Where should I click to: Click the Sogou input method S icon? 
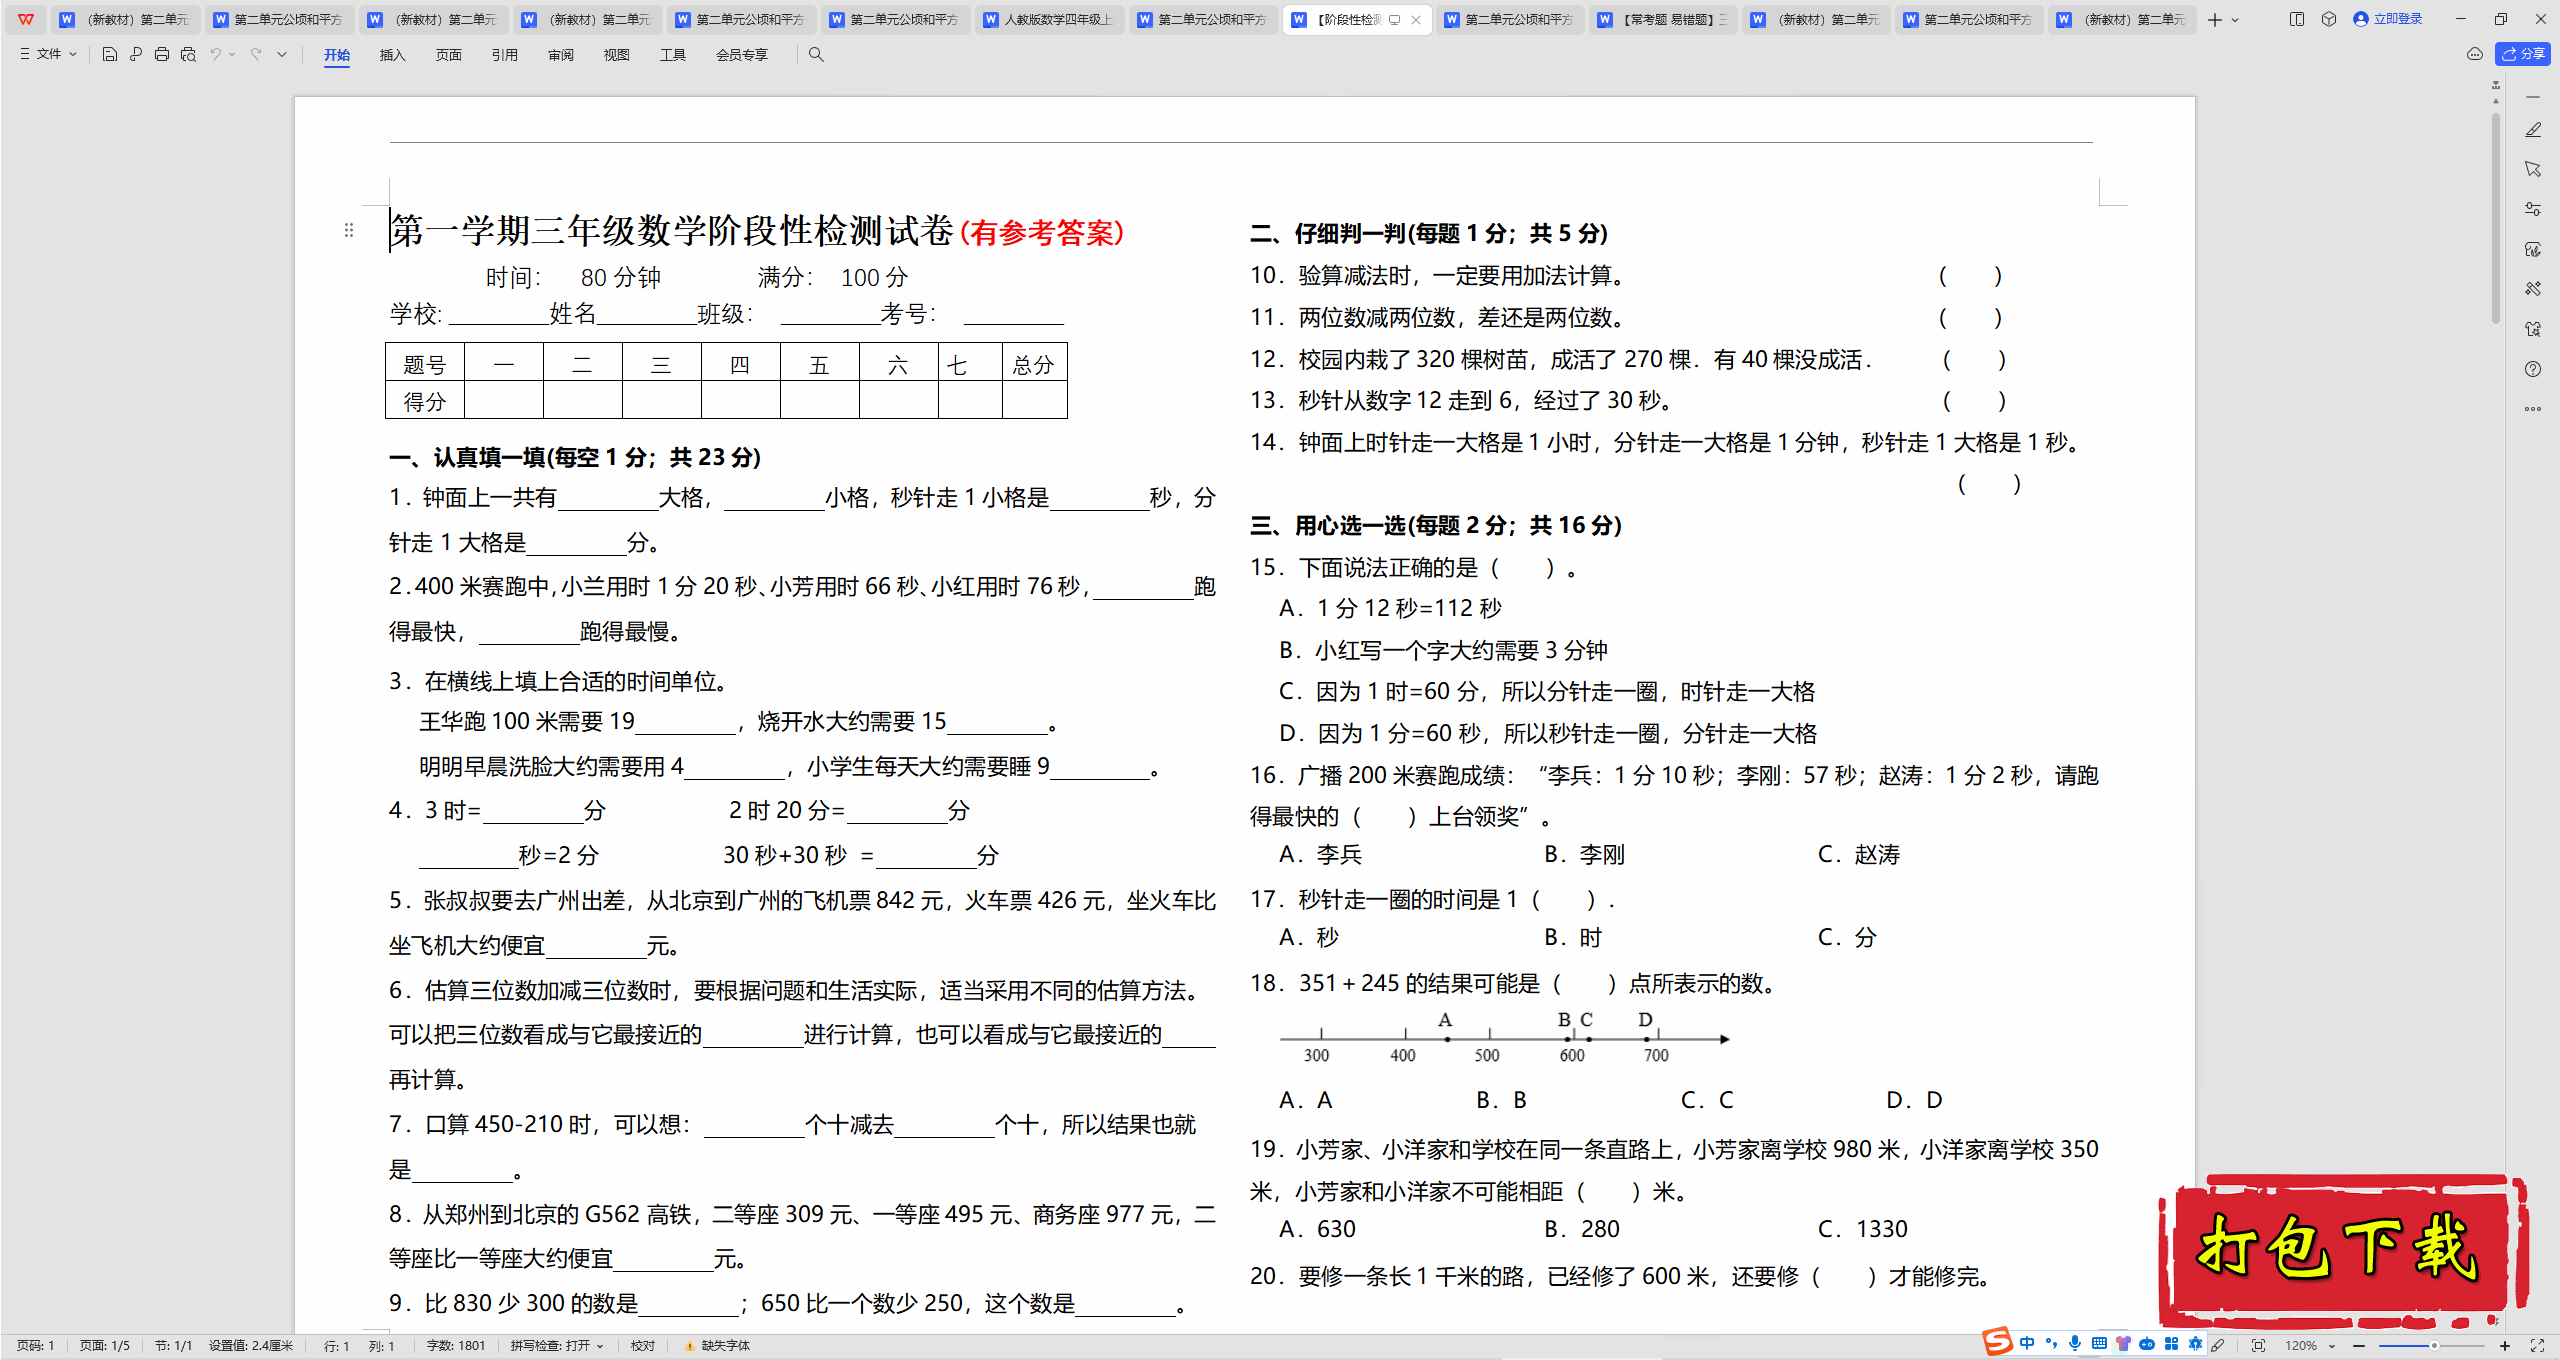click(1997, 1342)
